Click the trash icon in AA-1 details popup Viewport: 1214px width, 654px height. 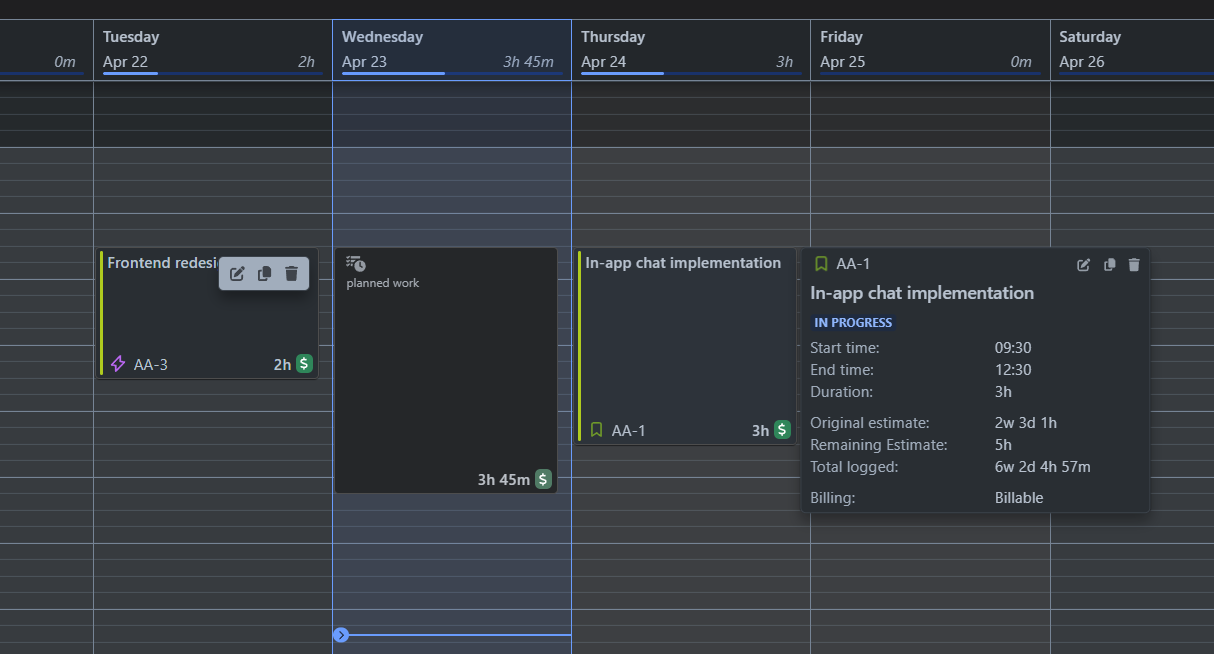point(1134,265)
